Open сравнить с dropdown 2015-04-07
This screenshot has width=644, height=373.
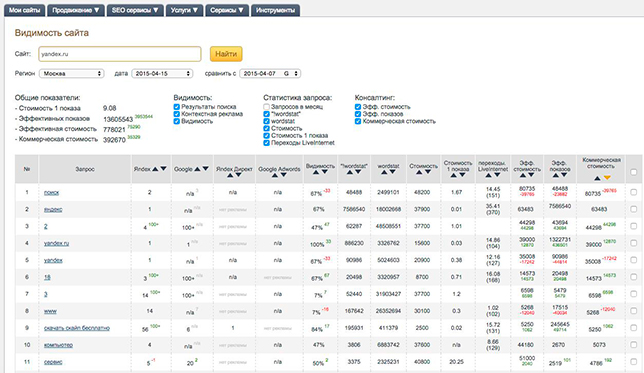[x=270, y=74]
